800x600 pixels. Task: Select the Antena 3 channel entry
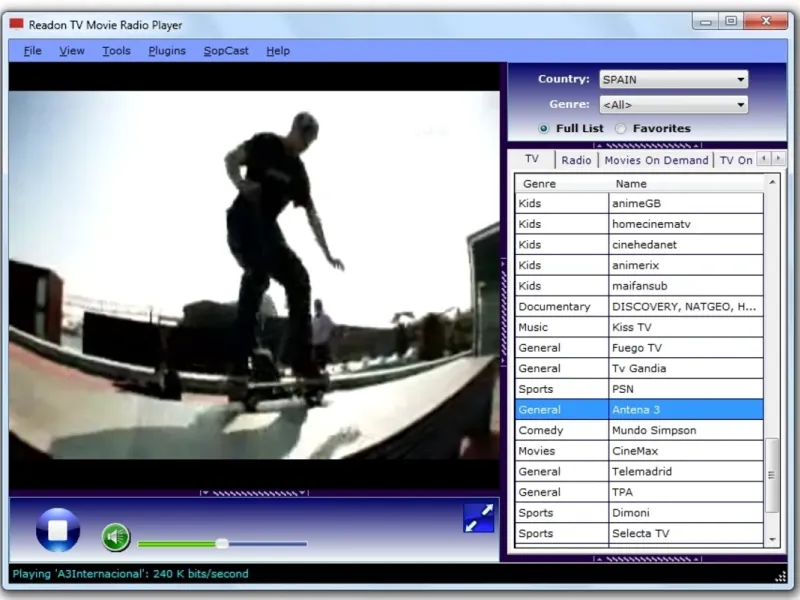coord(640,409)
